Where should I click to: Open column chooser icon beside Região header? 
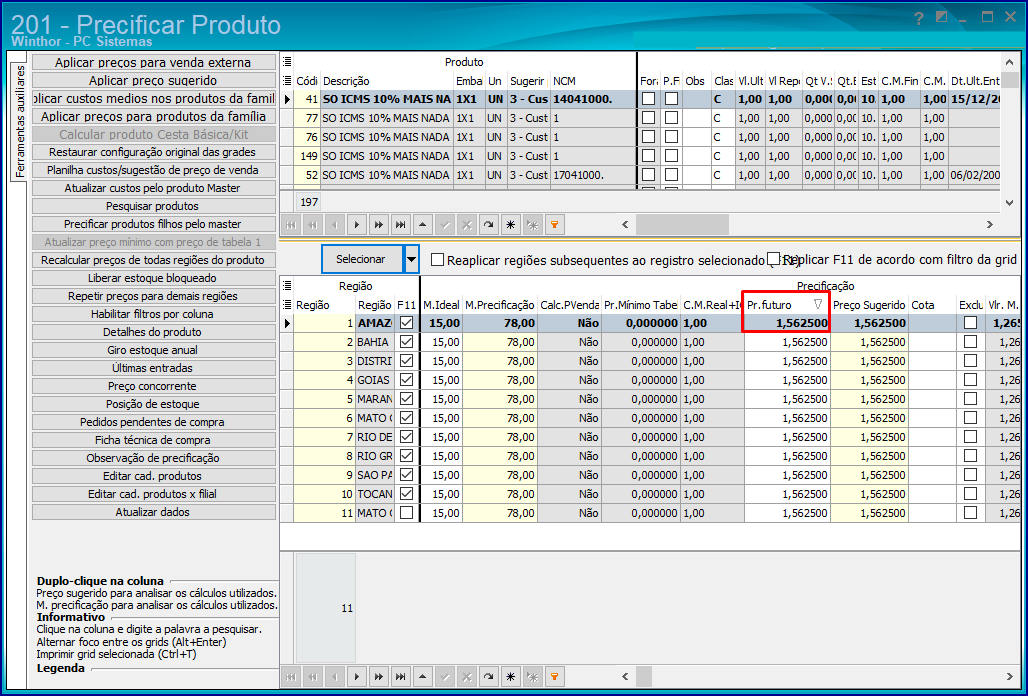[287, 305]
